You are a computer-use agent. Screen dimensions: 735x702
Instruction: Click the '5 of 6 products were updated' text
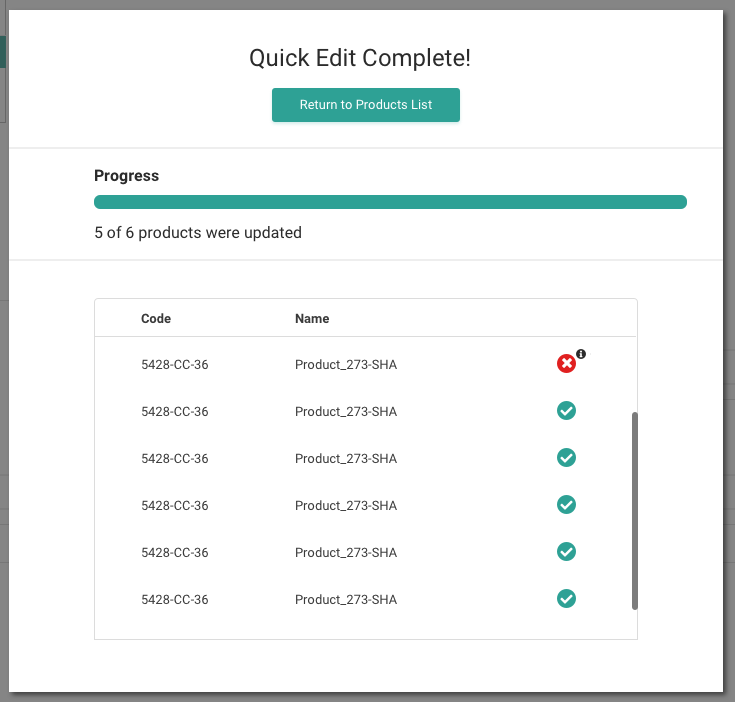(x=198, y=233)
